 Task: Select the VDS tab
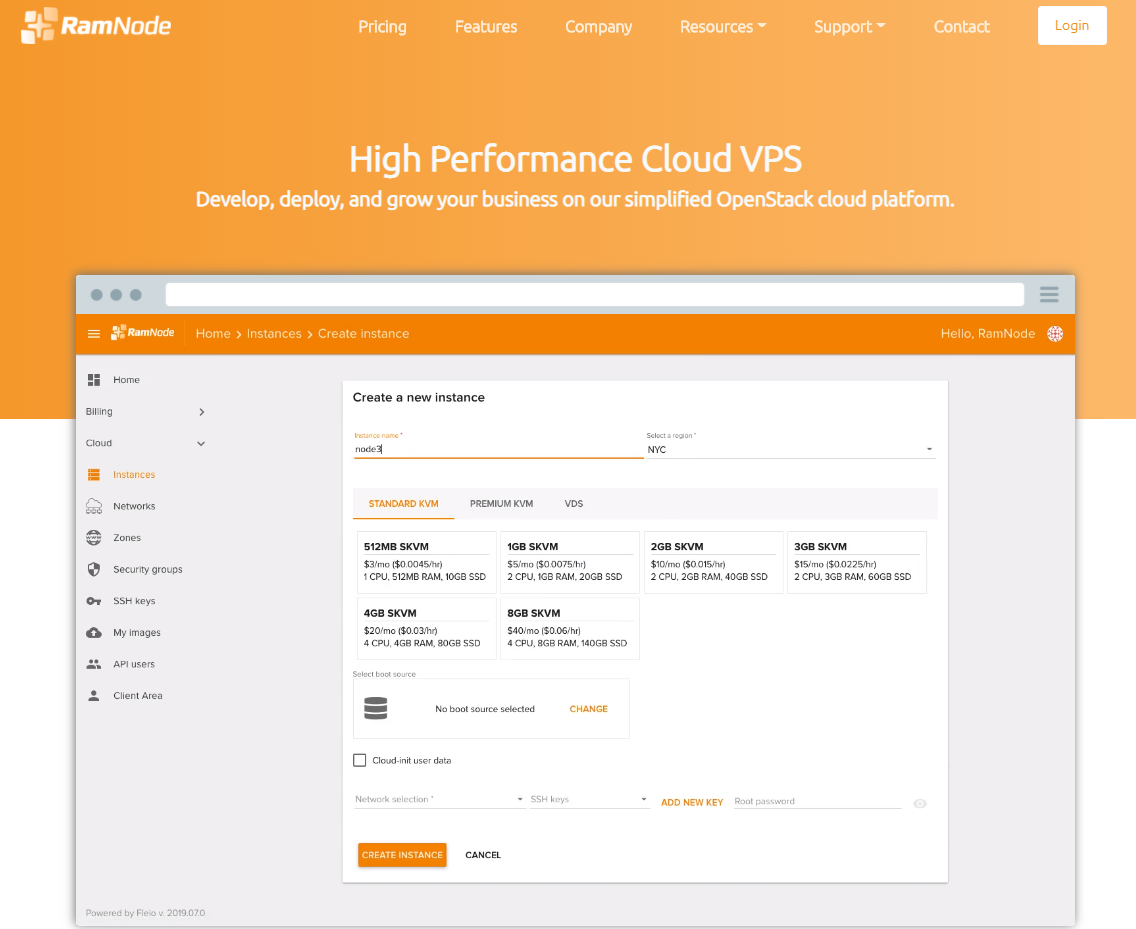[x=573, y=503]
